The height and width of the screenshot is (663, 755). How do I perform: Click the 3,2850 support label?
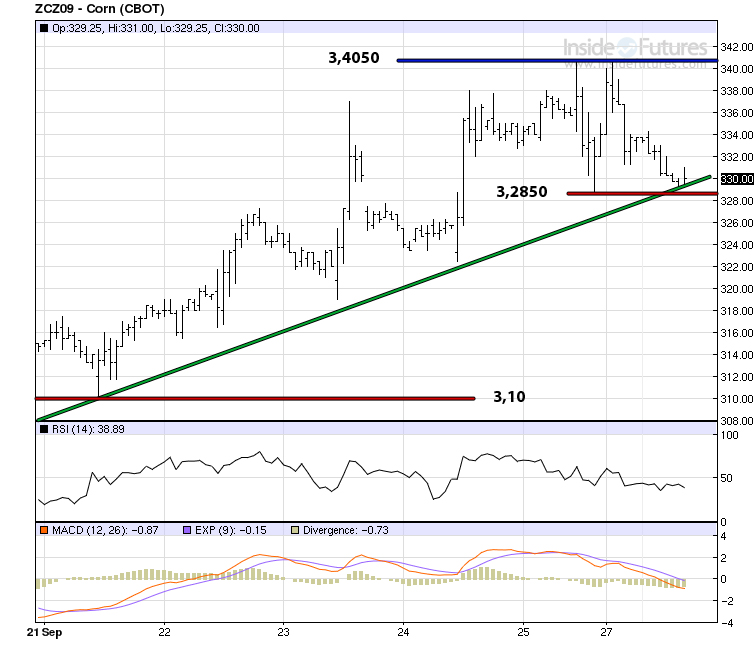[521, 191]
